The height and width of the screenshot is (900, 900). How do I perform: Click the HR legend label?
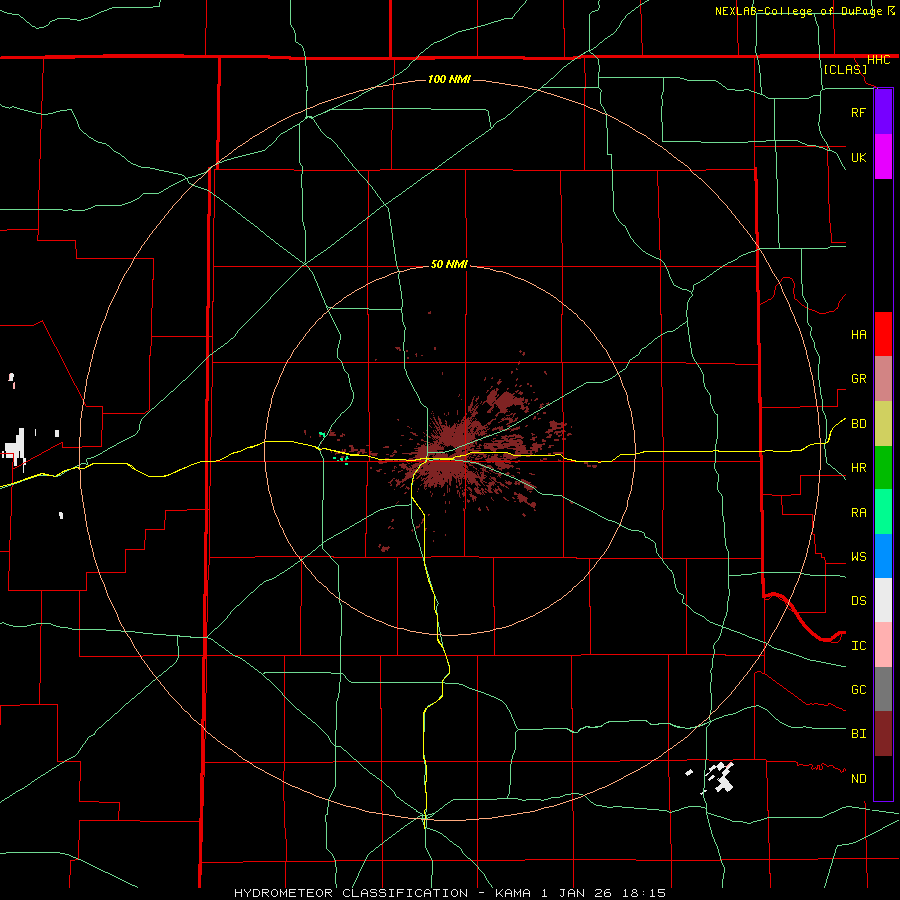pyautogui.click(x=858, y=468)
